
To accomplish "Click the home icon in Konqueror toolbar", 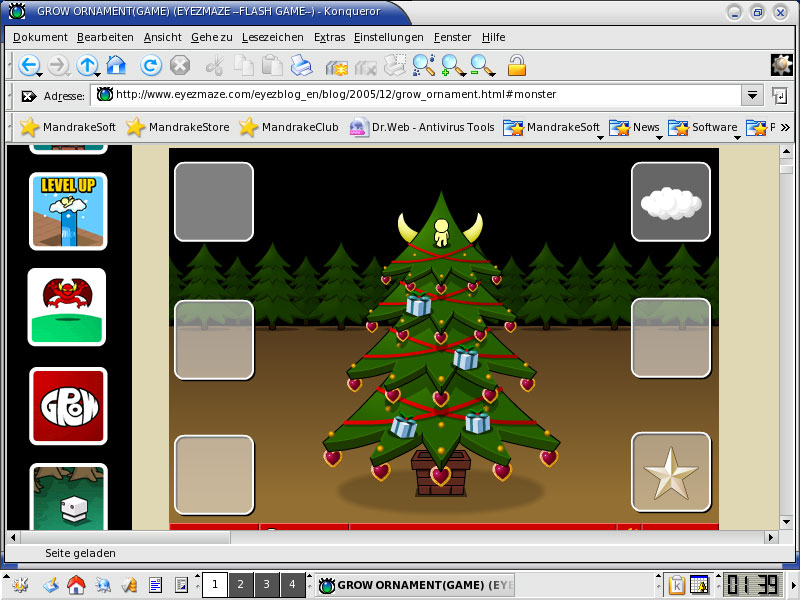I will pyautogui.click(x=116, y=66).
